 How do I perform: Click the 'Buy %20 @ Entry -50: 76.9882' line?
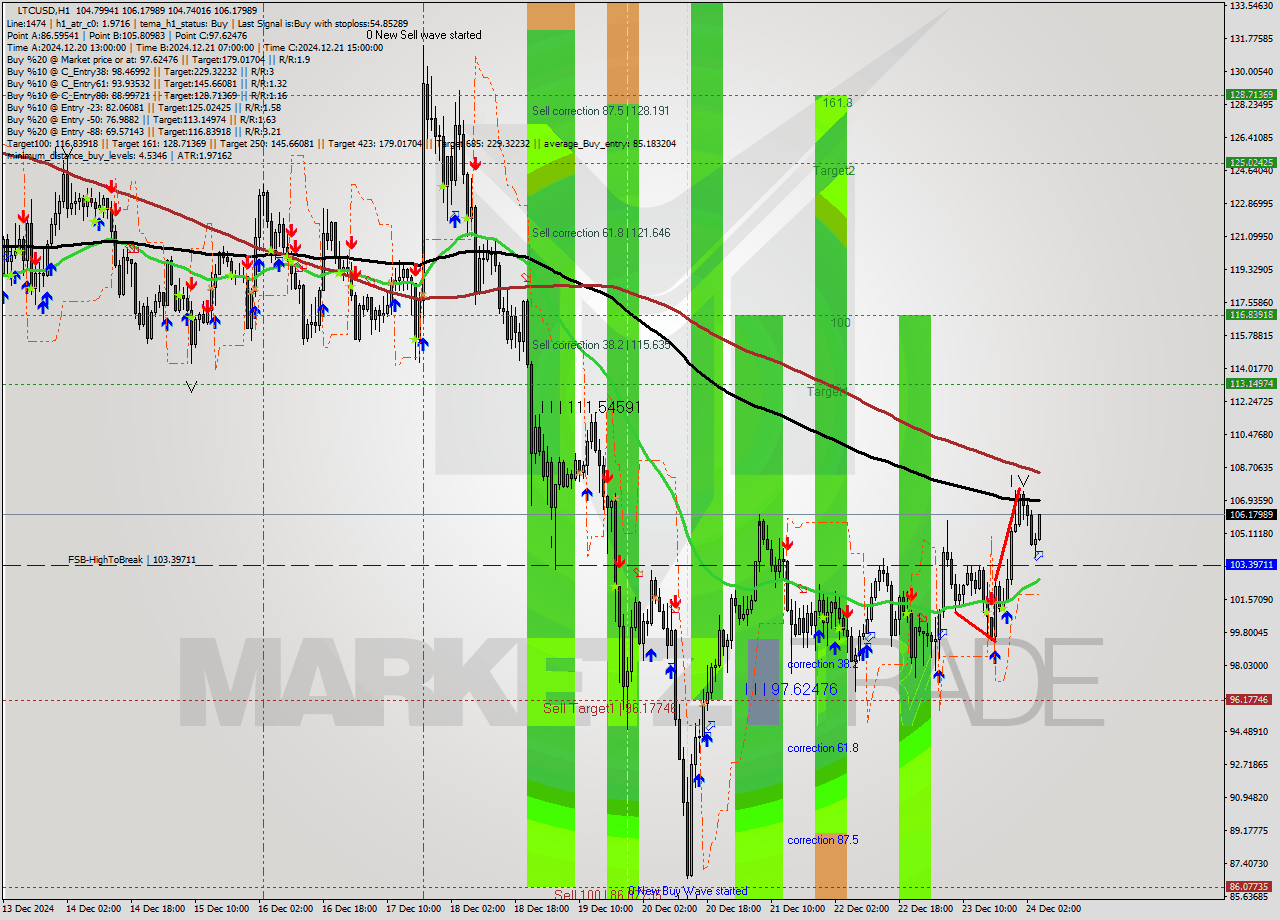click(140, 120)
